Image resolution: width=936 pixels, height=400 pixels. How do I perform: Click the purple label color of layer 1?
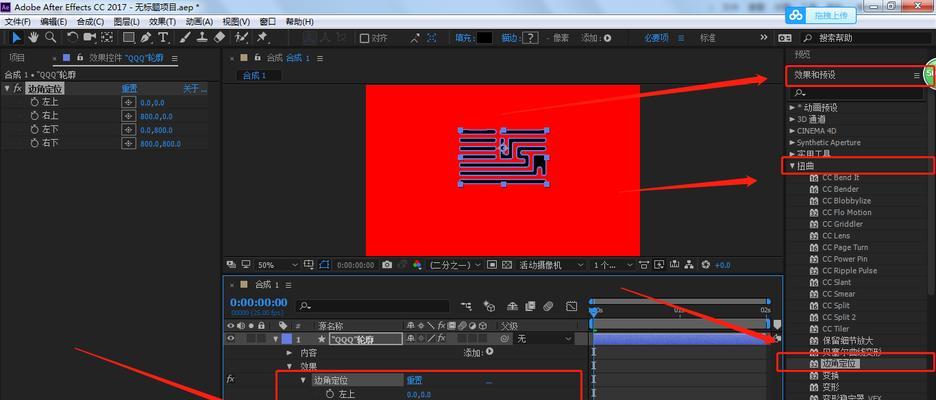(287, 339)
